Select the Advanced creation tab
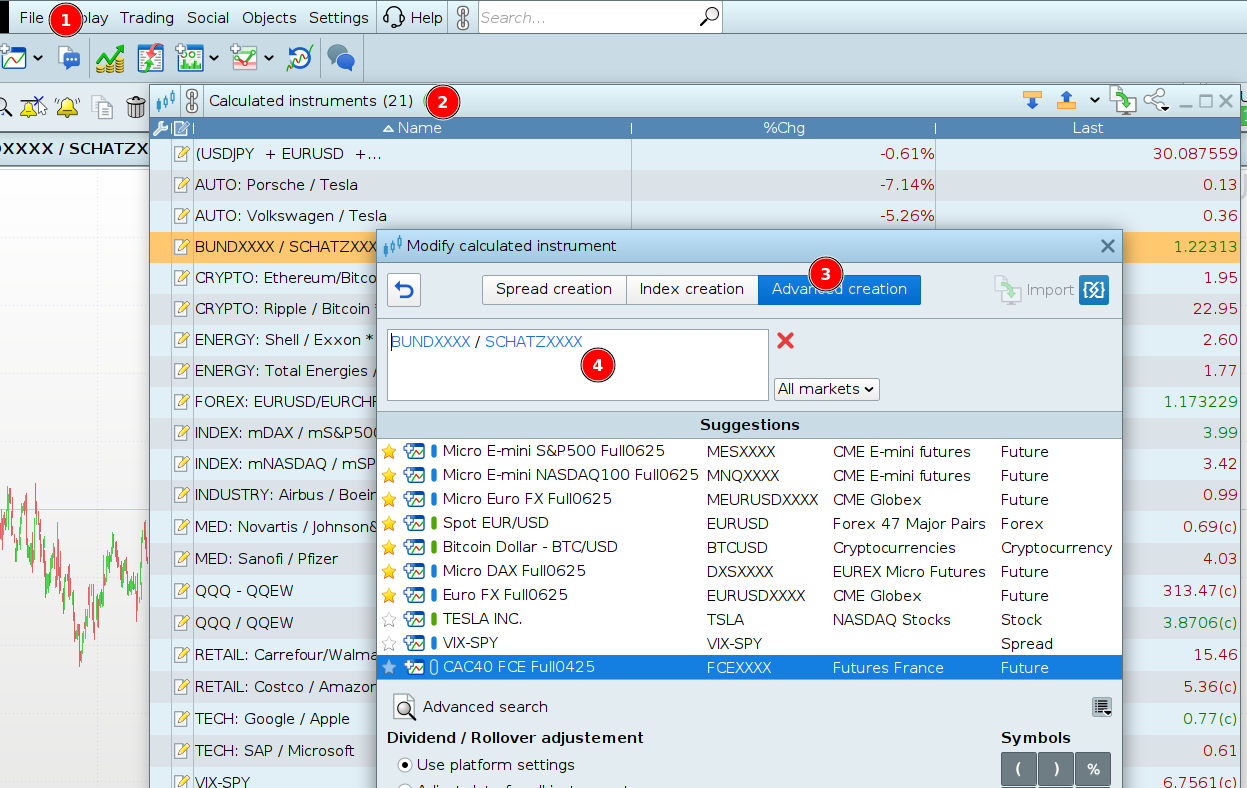The height and width of the screenshot is (788, 1247). coord(839,290)
